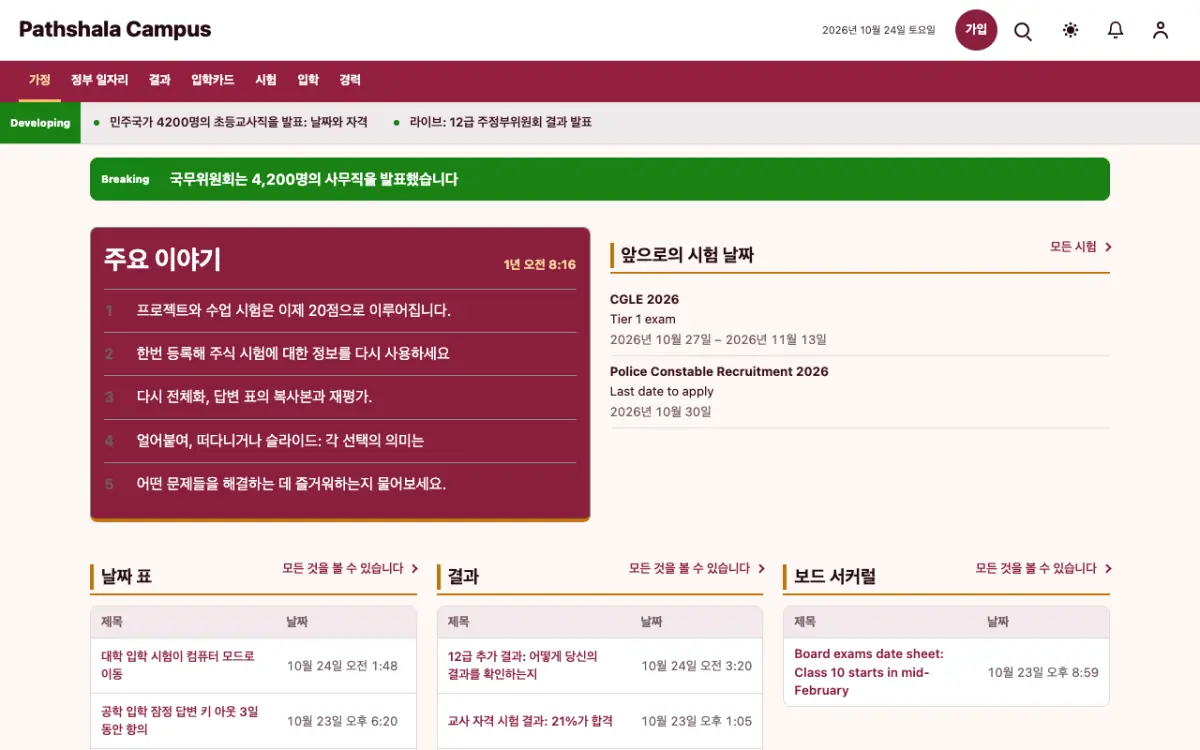Click 모든 것을 볼 수 있습니다 in 보드 서커럴

pyautogui.click(x=1044, y=568)
